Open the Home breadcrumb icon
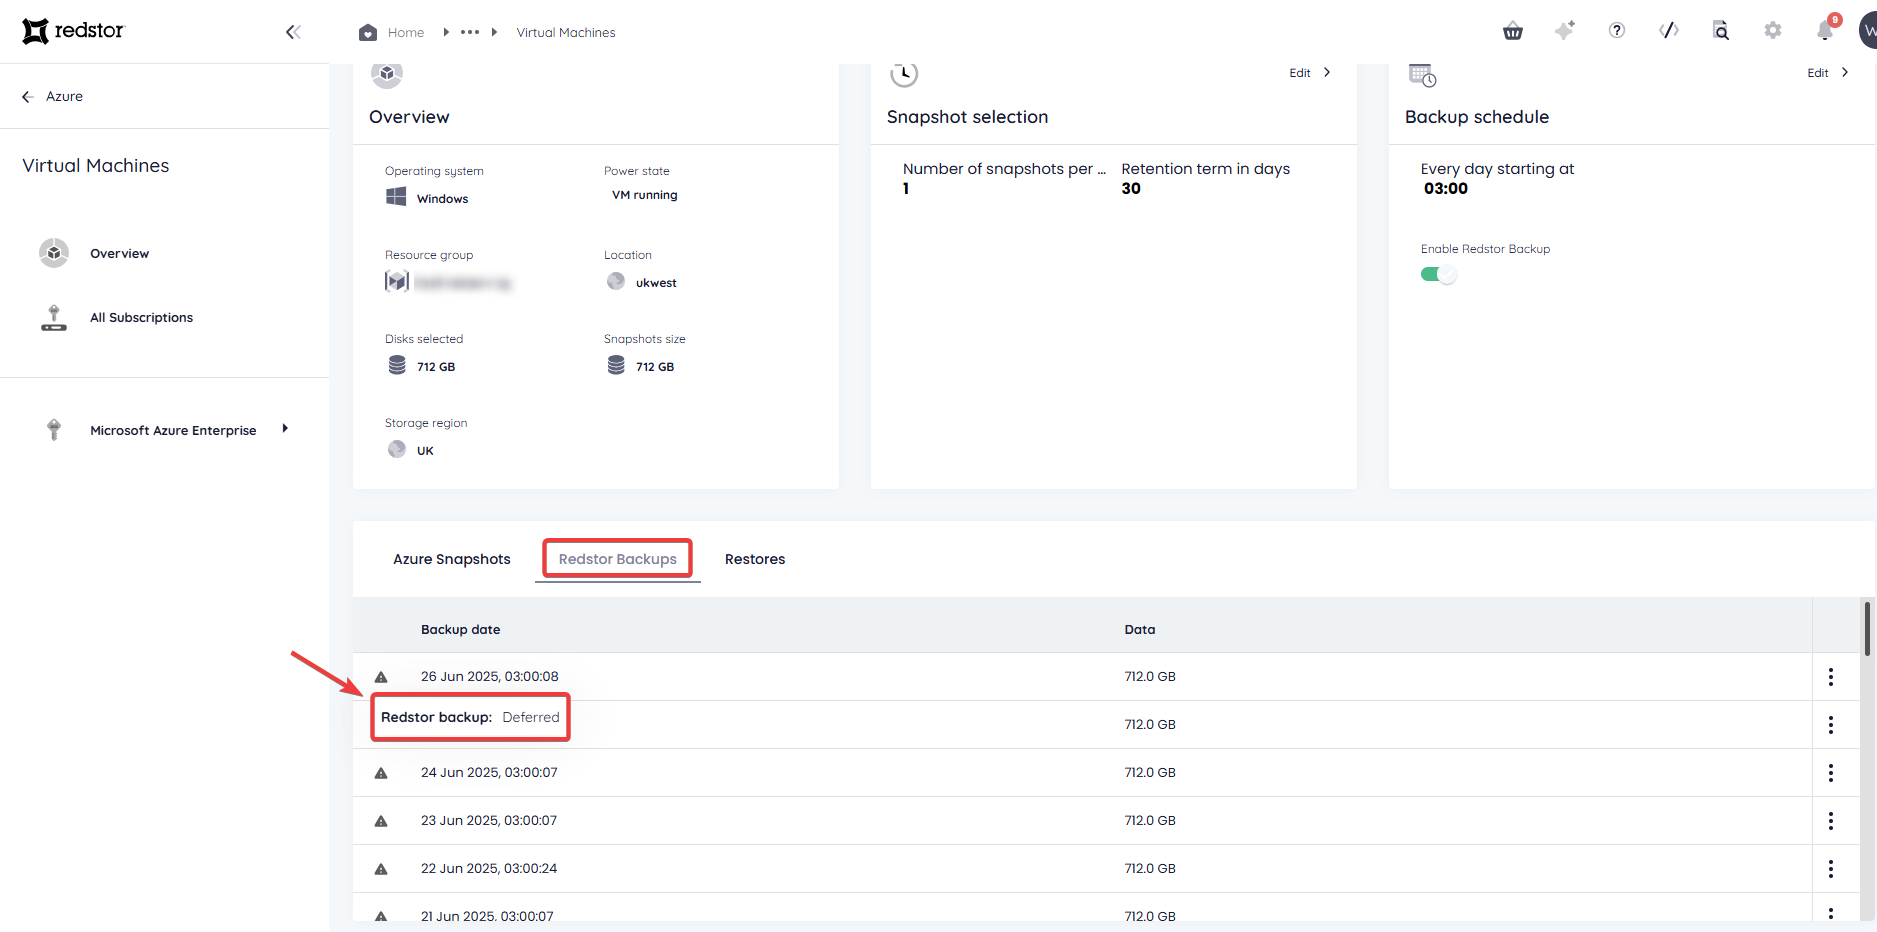 point(368,32)
